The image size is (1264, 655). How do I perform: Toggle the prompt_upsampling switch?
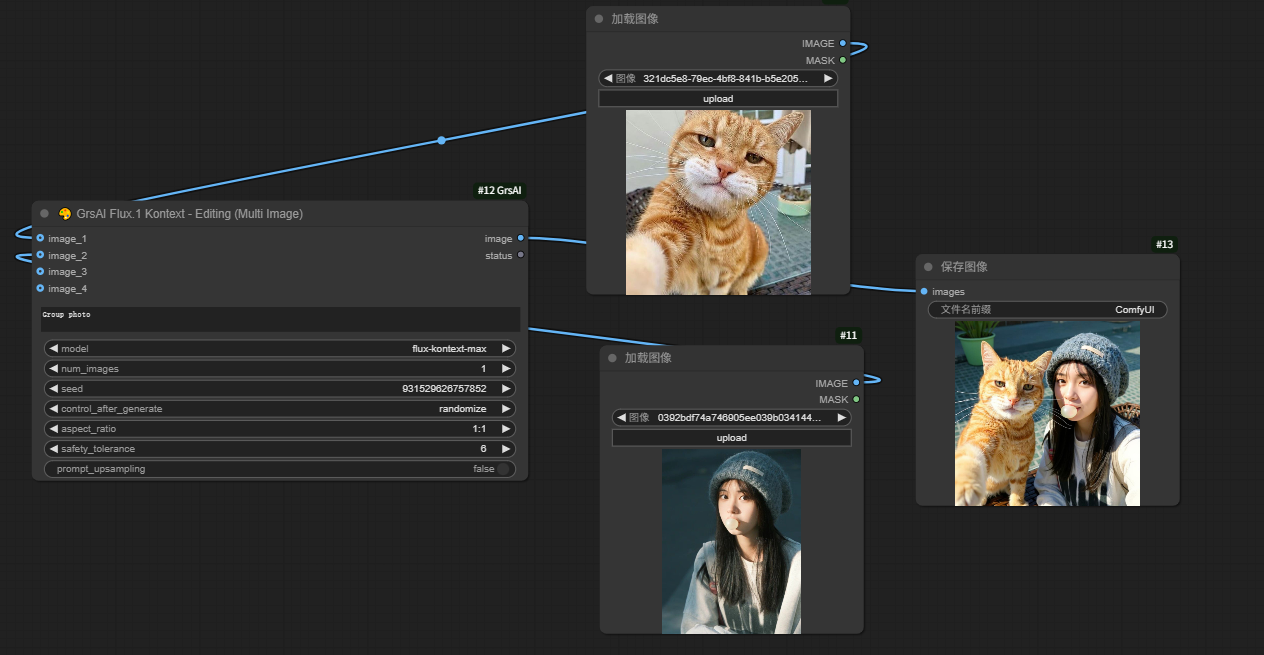coord(503,469)
